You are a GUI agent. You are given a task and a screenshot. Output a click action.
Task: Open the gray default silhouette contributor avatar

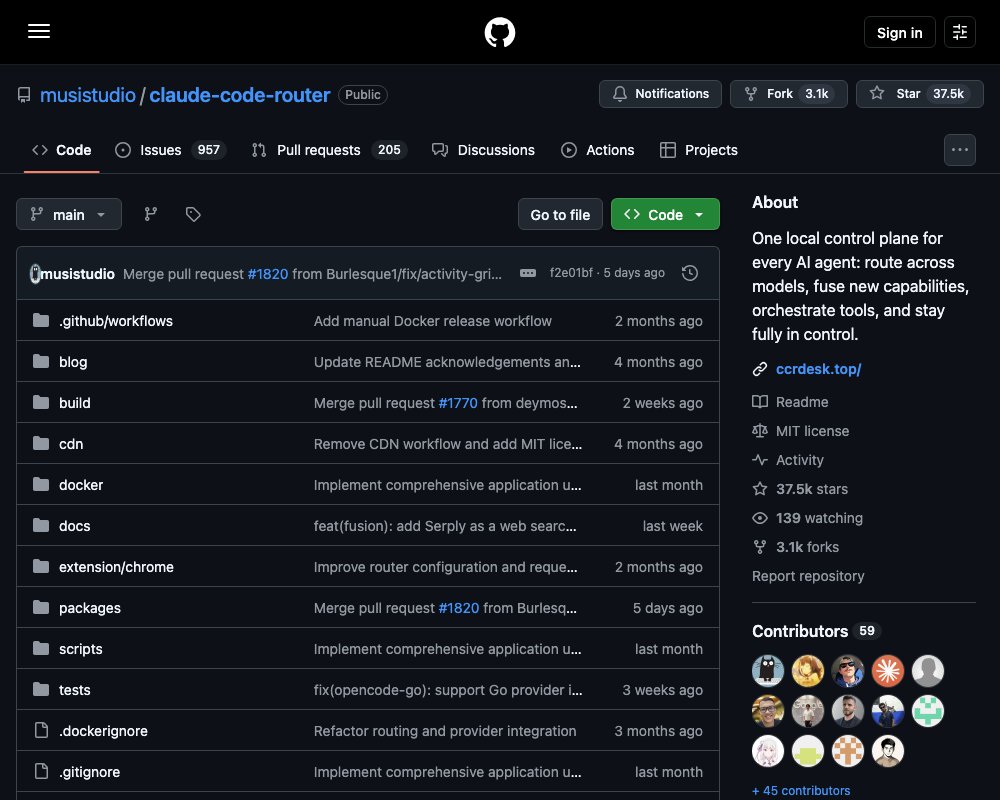927,670
